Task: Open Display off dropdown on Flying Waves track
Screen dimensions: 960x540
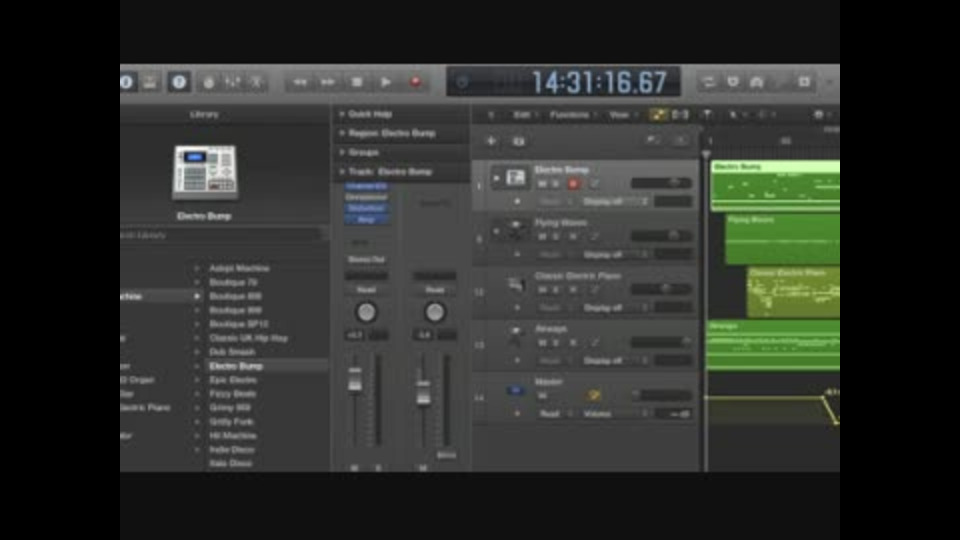Action: click(x=615, y=254)
